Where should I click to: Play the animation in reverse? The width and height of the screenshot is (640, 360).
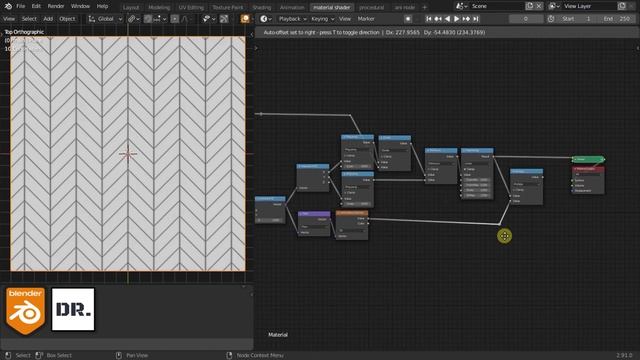coord(447,19)
